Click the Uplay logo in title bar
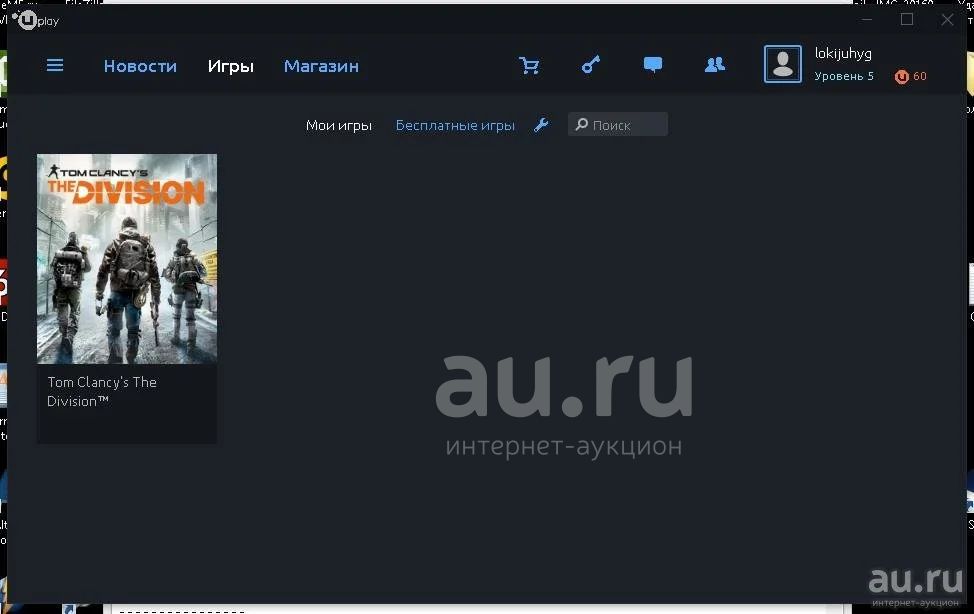974x614 pixels. 36,21
